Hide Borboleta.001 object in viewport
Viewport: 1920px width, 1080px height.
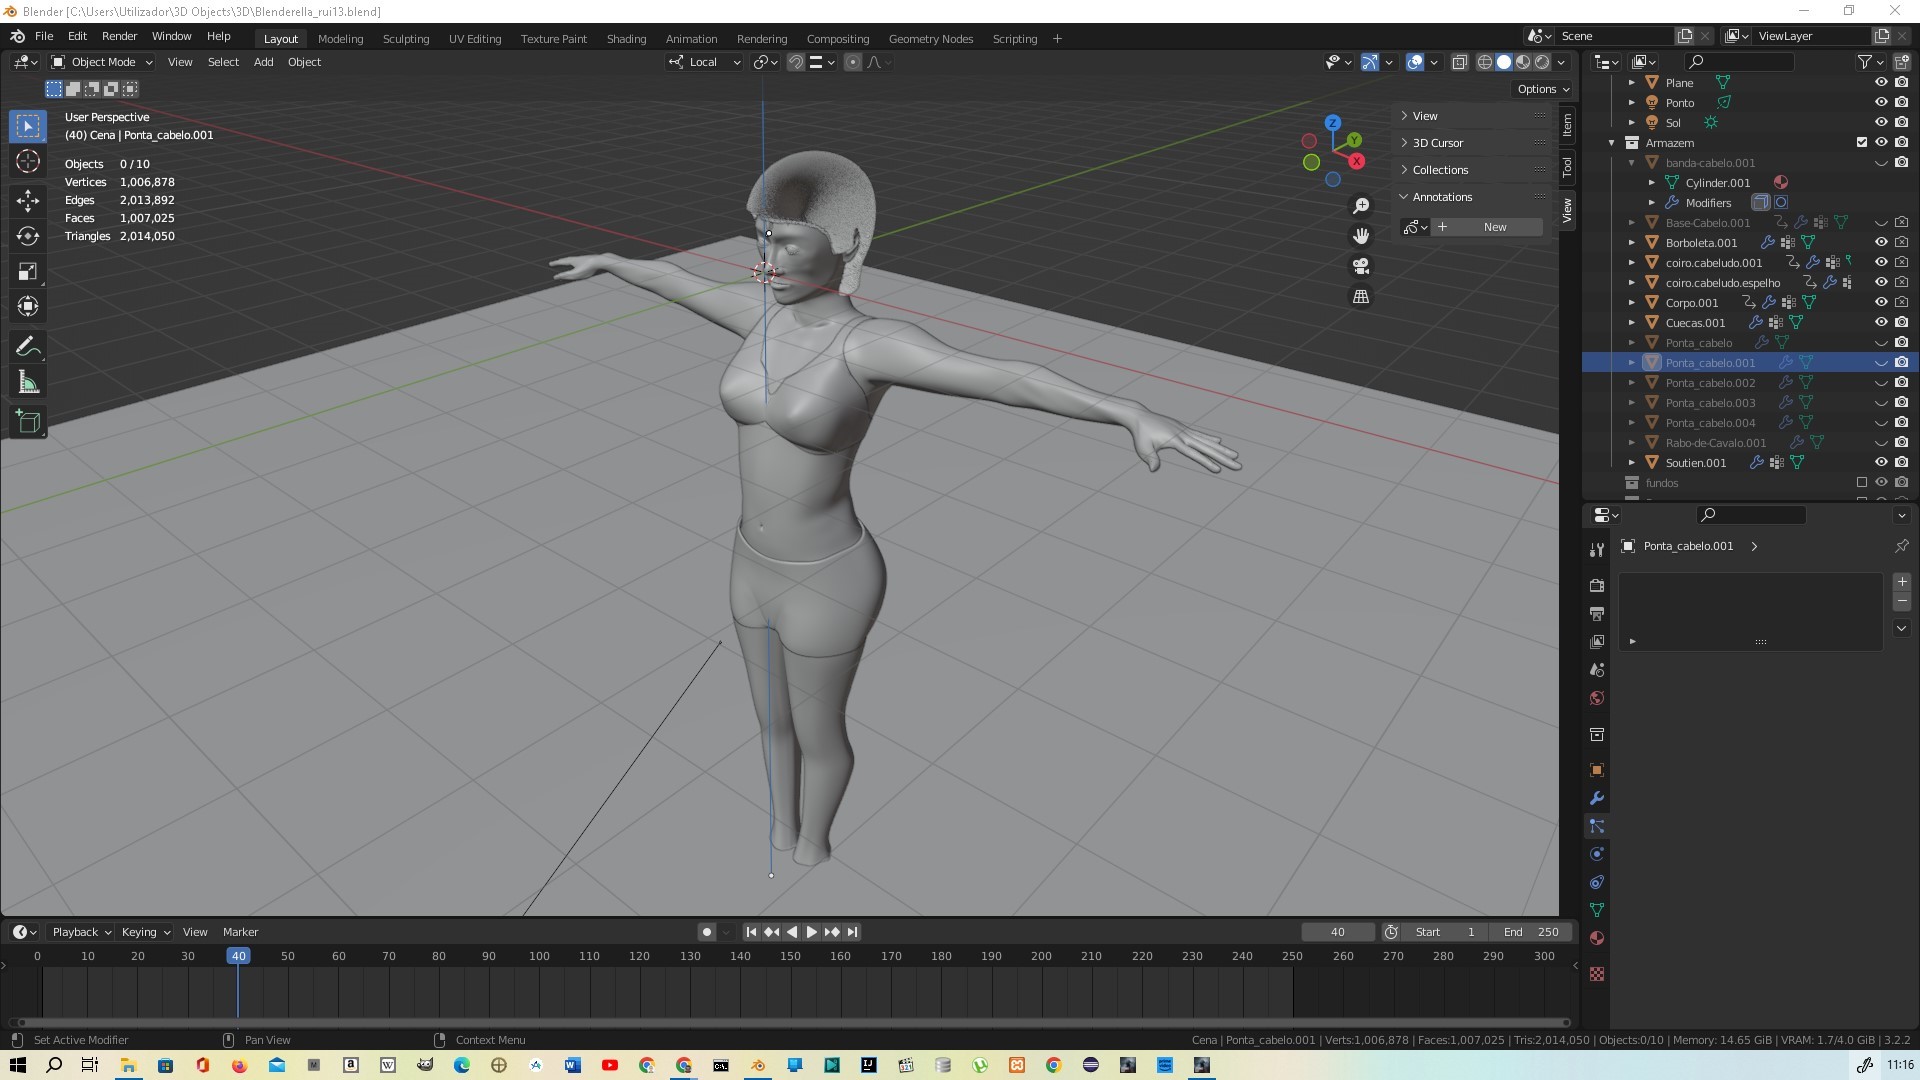[1880, 243]
